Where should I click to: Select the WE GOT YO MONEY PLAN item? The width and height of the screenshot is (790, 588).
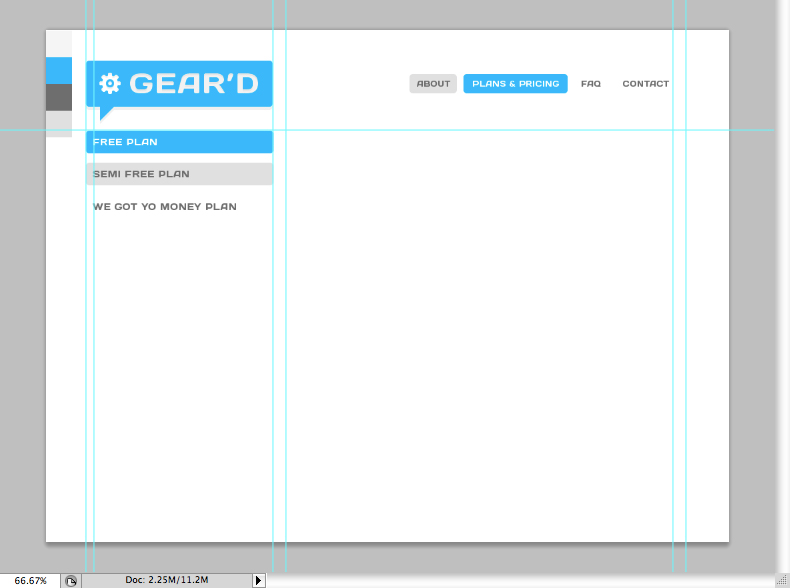165,207
